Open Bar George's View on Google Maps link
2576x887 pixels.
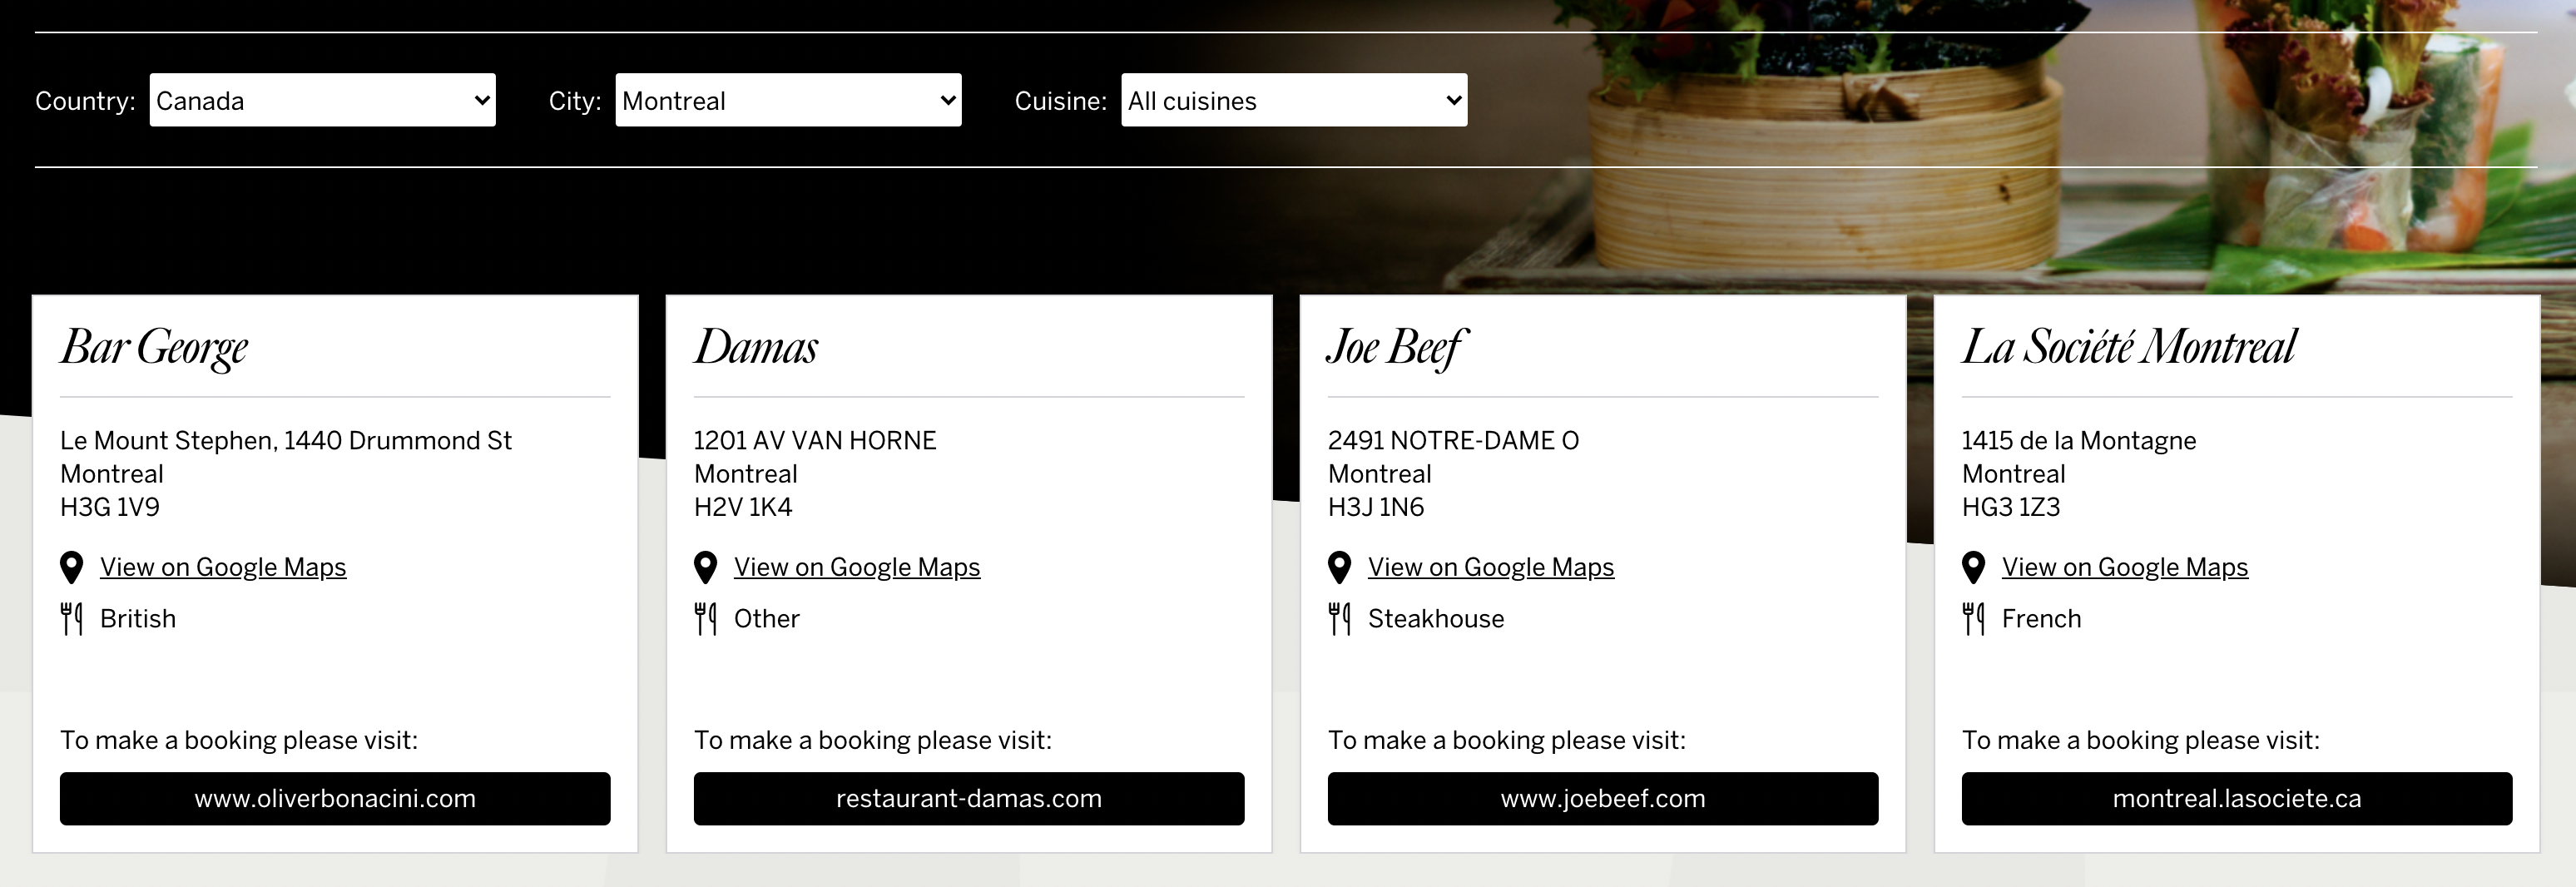pos(223,567)
